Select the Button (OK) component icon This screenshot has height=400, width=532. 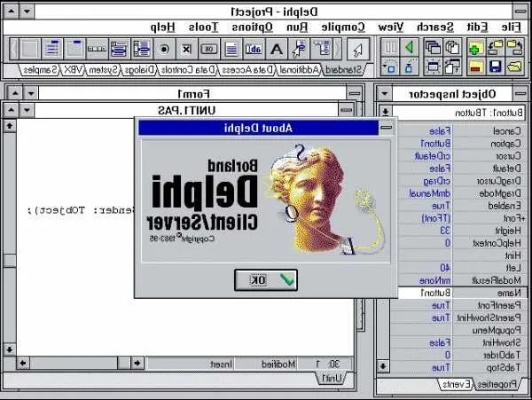[209, 49]
